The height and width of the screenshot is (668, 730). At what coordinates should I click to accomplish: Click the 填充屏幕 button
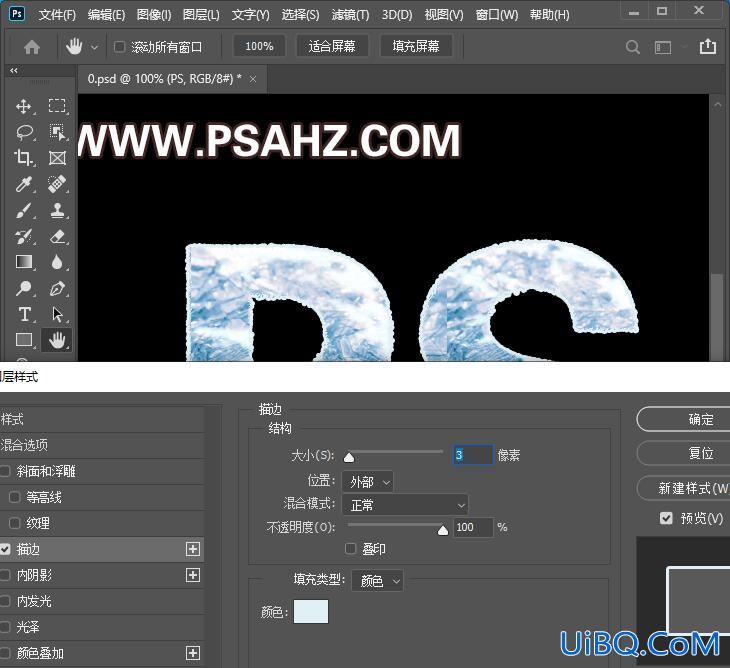click(x=416, y=46)
